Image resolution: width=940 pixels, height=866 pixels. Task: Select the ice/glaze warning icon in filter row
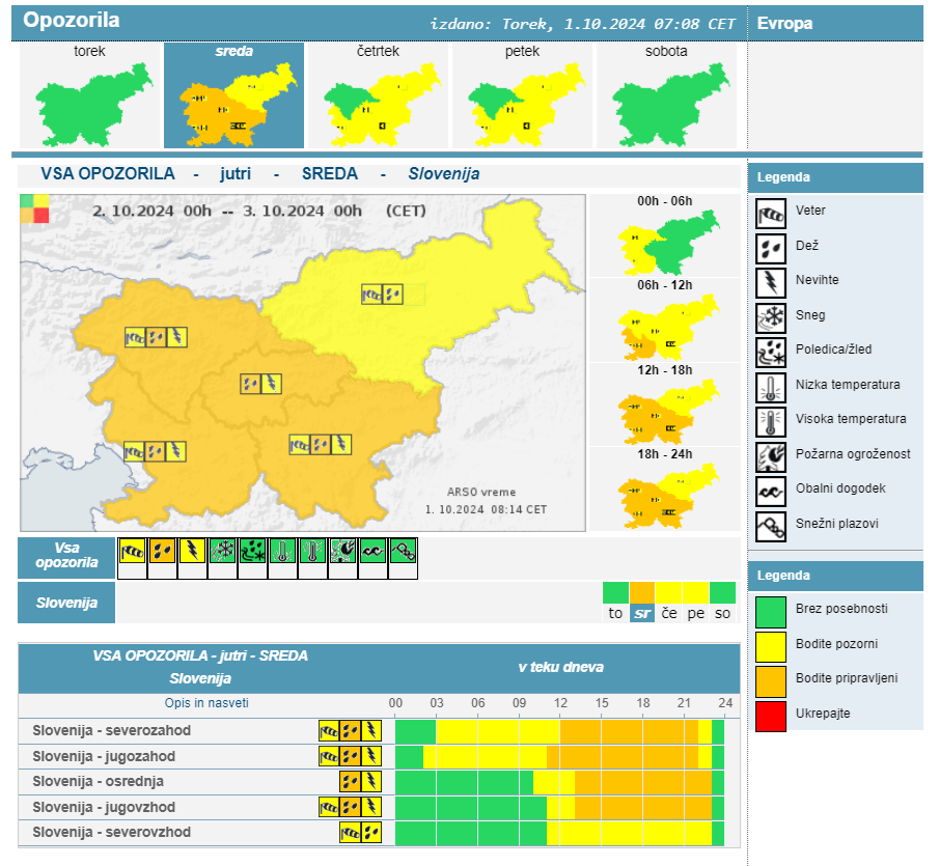coord(253,552)
